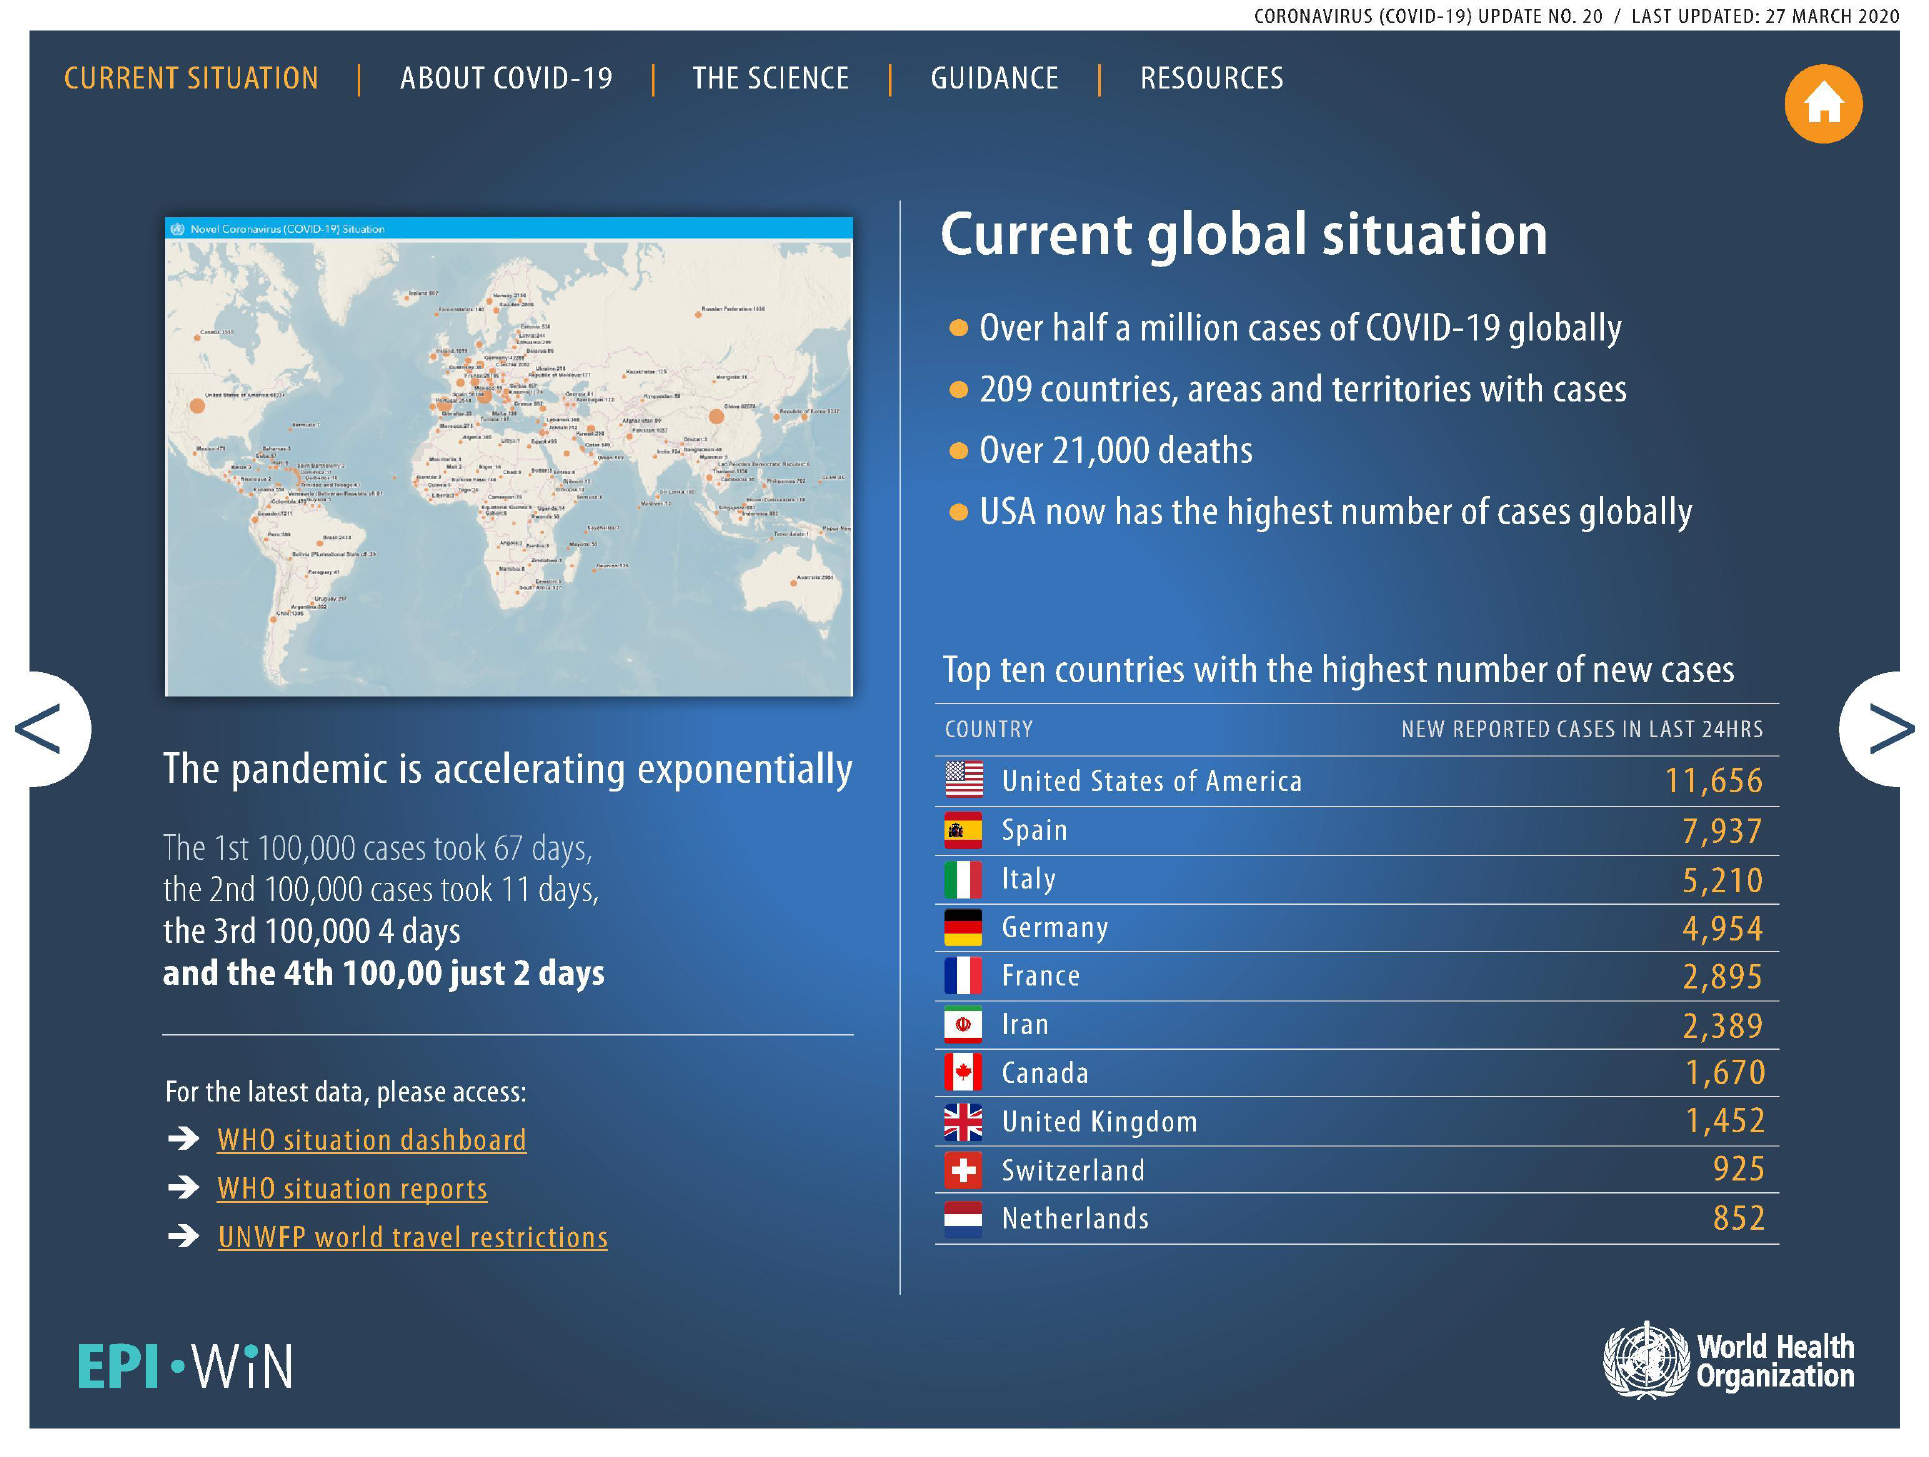
Task: Click the United States flag icon
Action: pos(963,780)
